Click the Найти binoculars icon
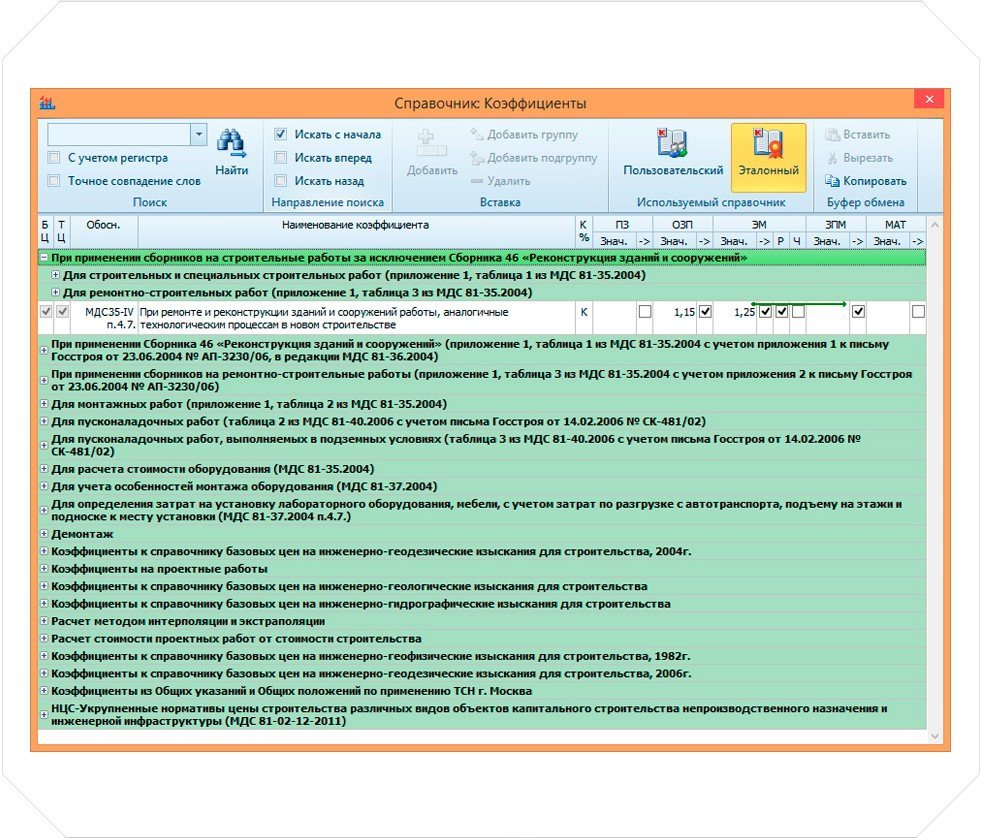 point(231,143)
